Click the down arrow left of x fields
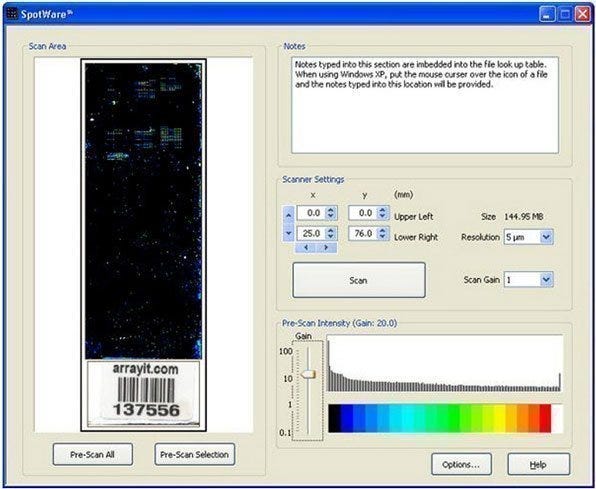596x489 pixels. pos(288,233)
